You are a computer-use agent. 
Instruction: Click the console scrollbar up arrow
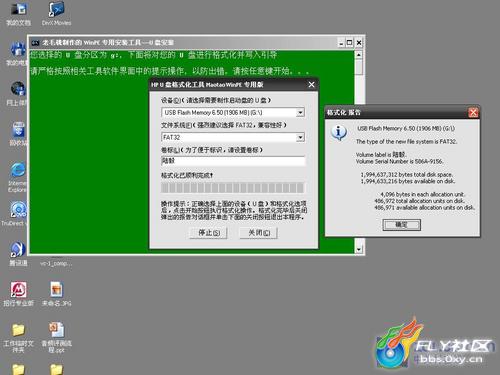(x=359, y=55)
